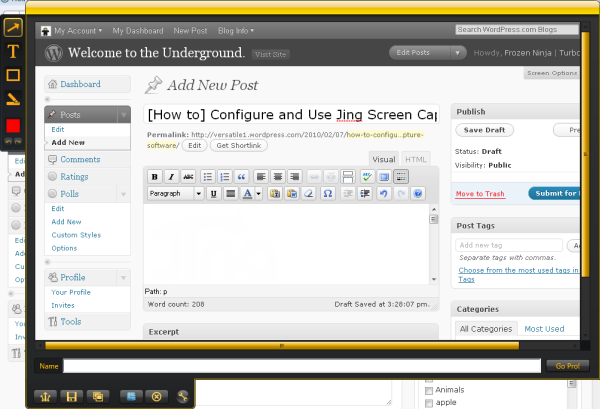600x409 pixels.
Task: Select the Jing highlight tool
Action: point(13,99)
